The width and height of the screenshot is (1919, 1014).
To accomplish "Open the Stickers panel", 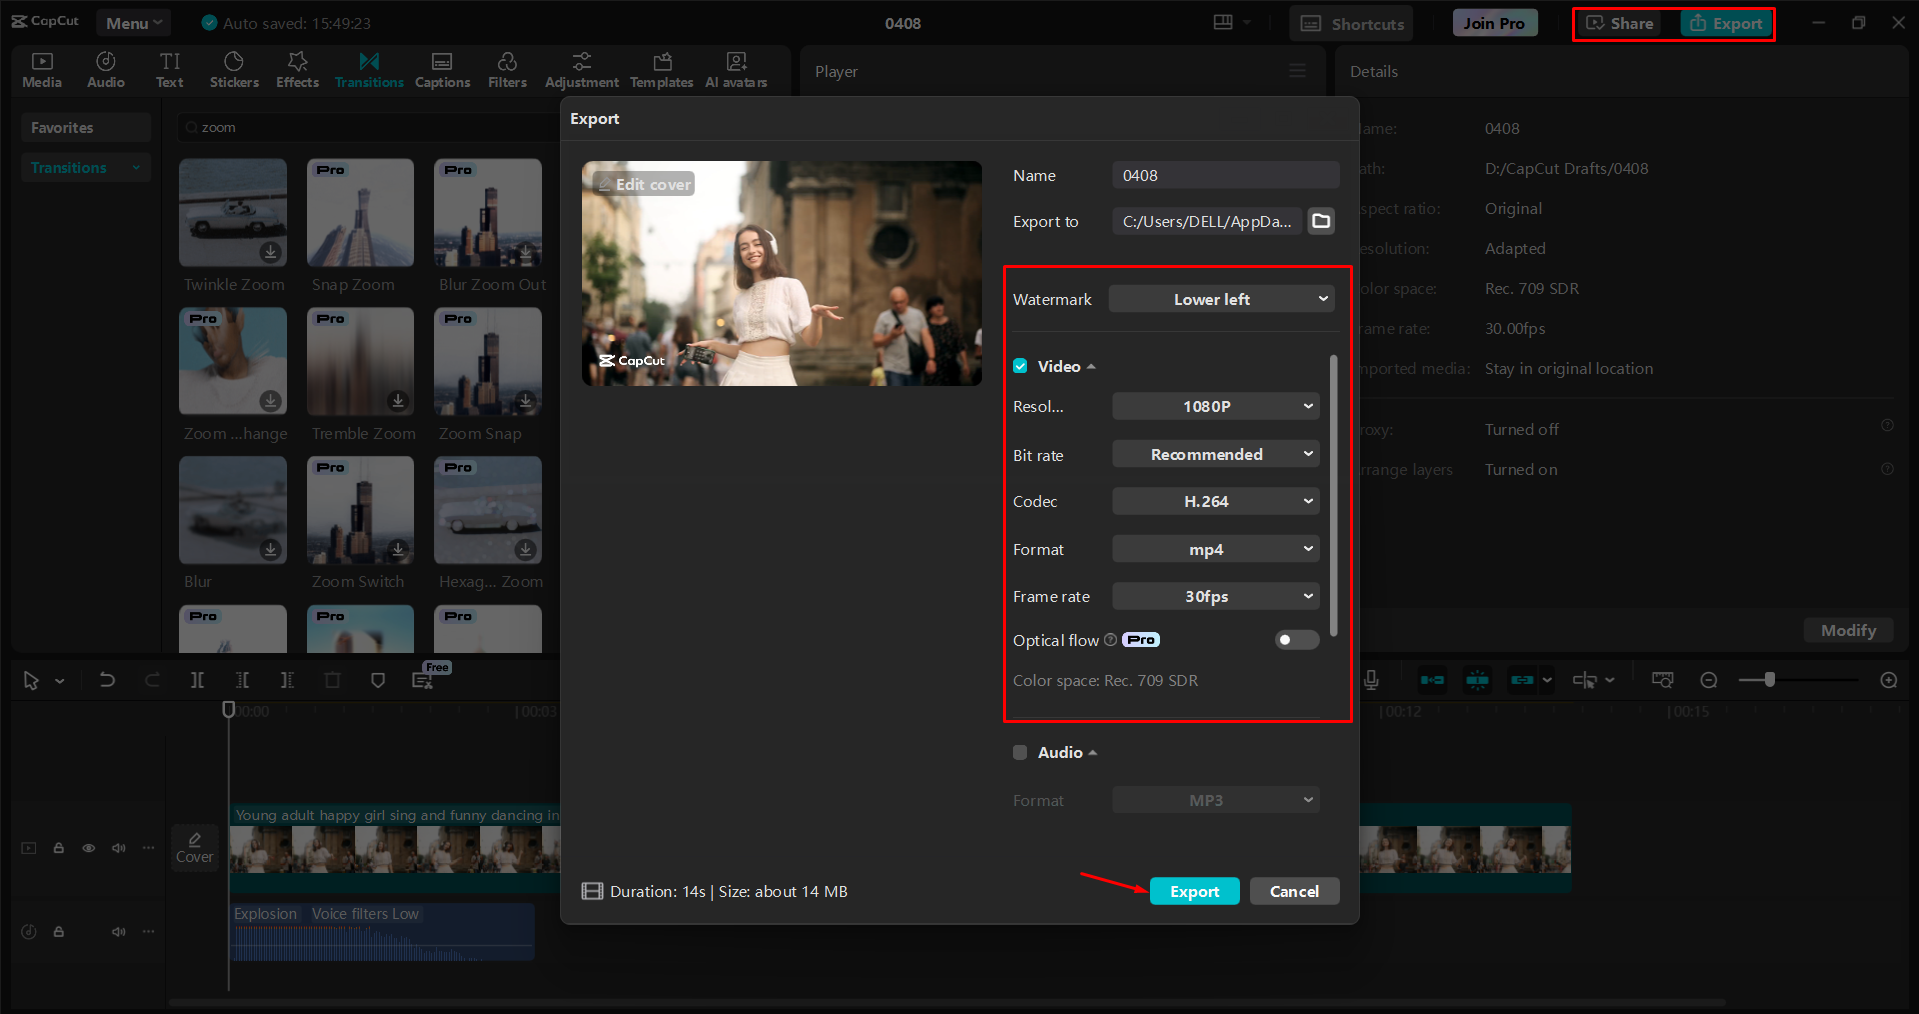I will (234, 69).
